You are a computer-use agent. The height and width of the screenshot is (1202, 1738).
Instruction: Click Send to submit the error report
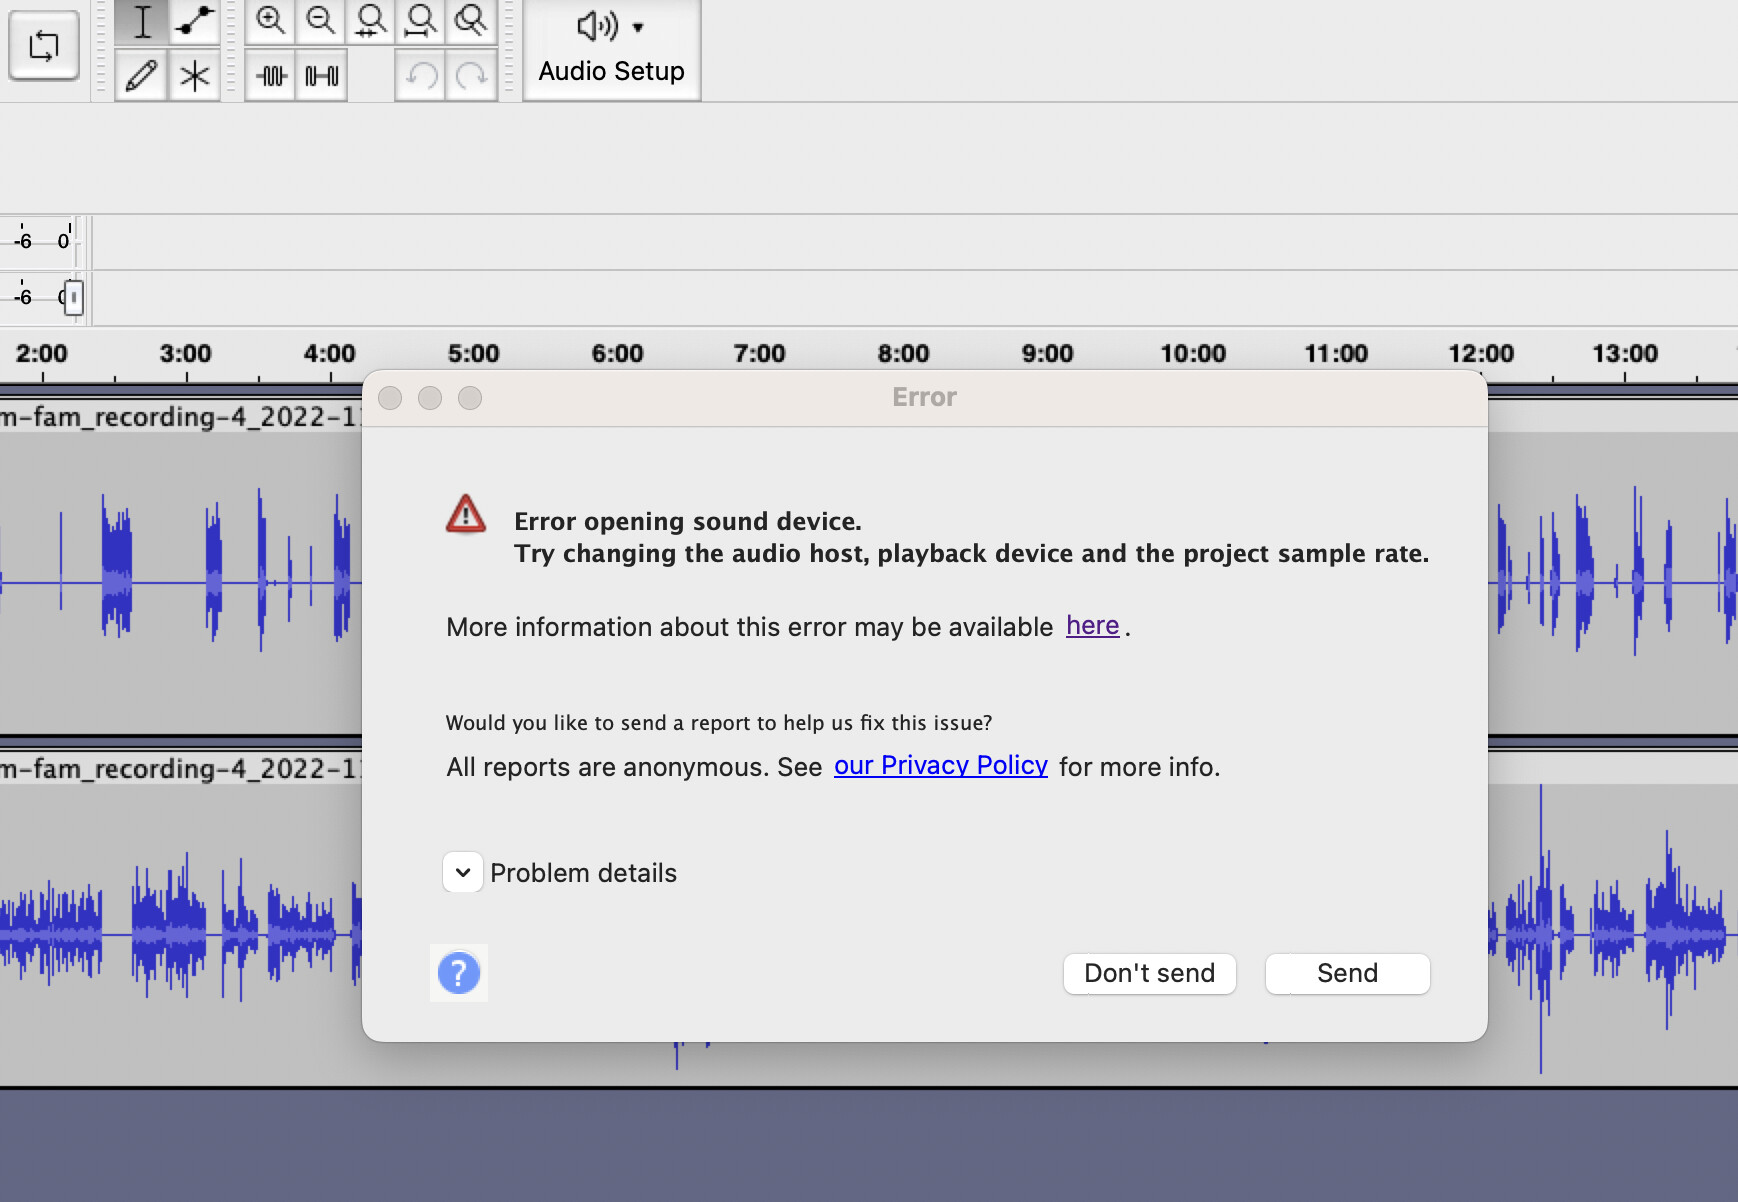pyautogui.click(x=1346, y=973)
